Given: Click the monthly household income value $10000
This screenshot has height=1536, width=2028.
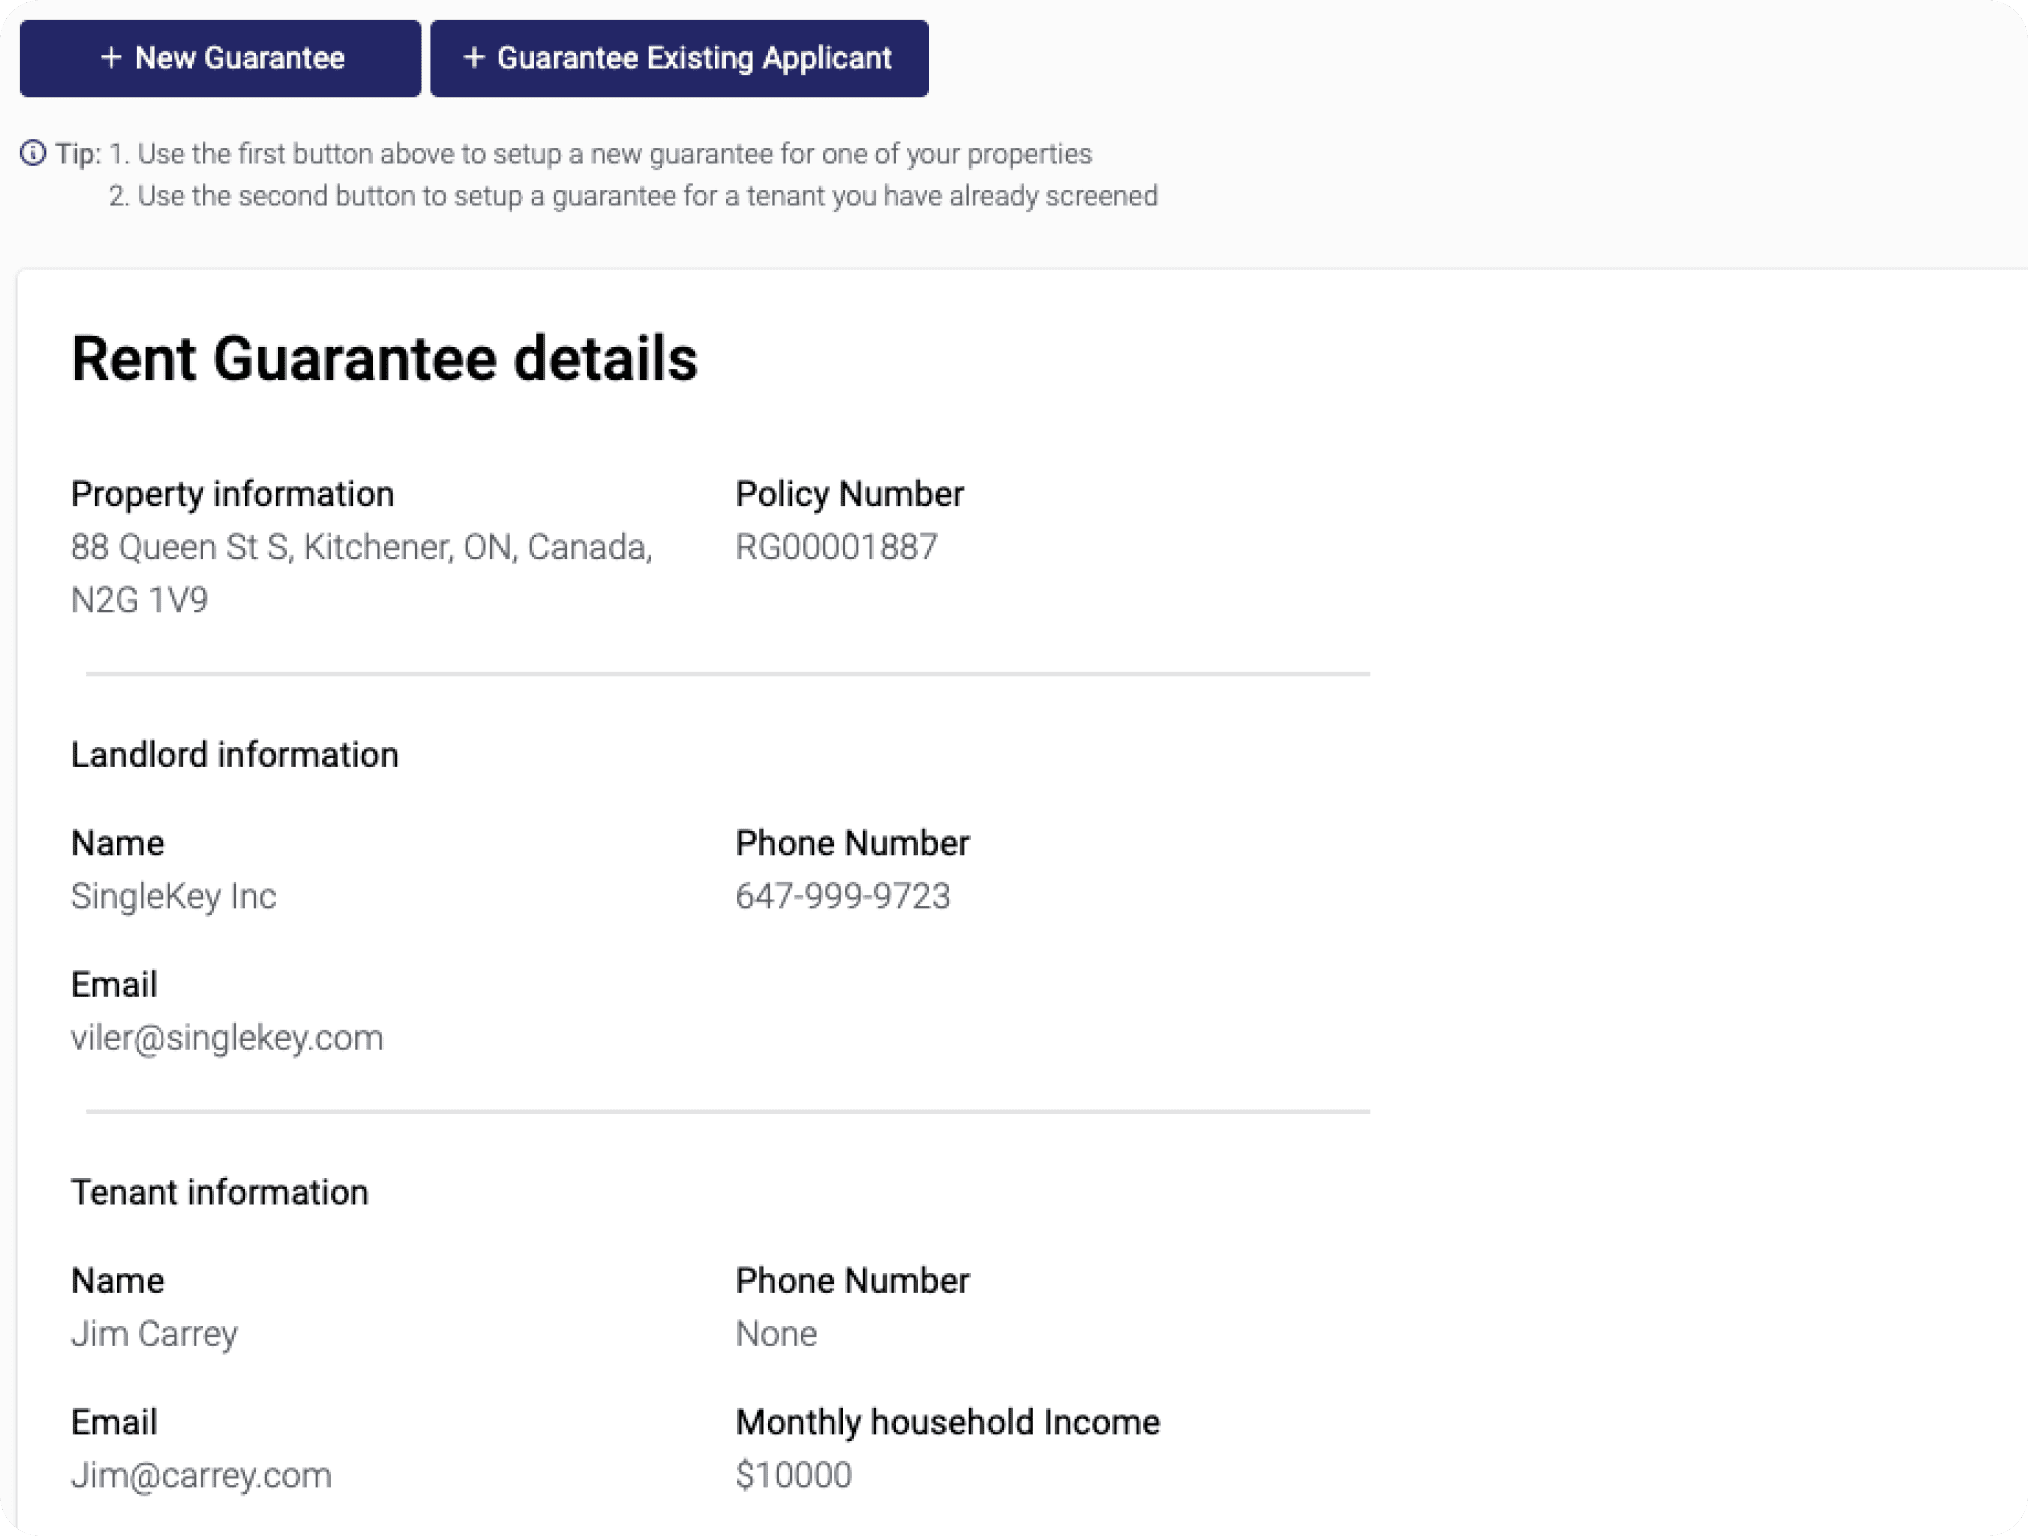Looking at the screenshot, I should (x=793, y=1475).
